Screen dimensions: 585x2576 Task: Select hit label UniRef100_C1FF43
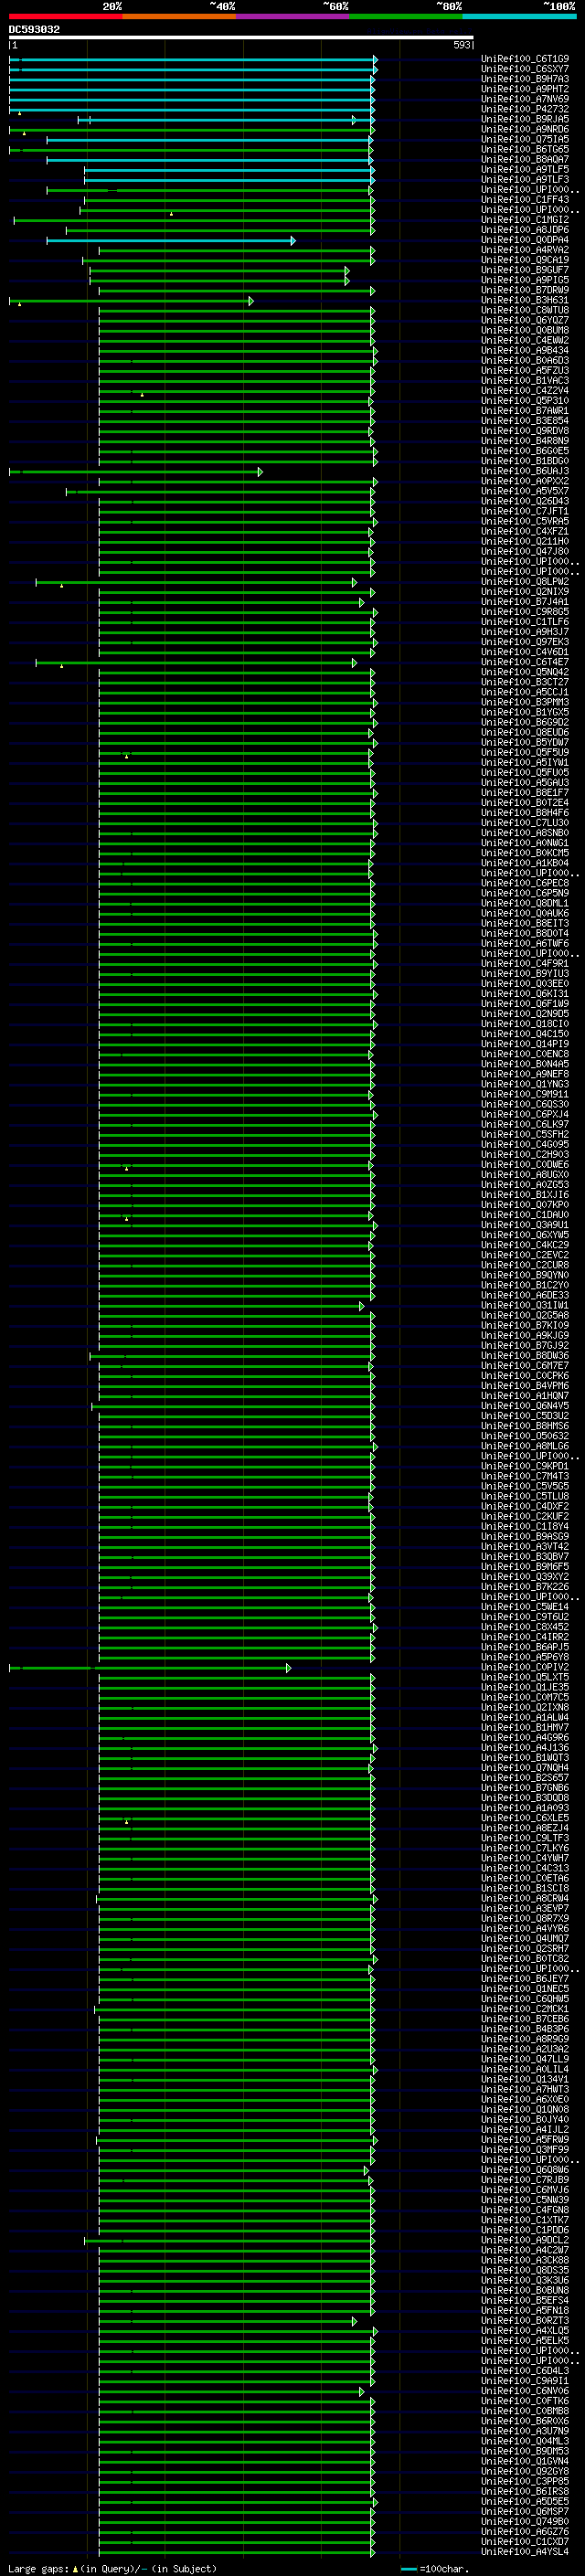[524, 200]
